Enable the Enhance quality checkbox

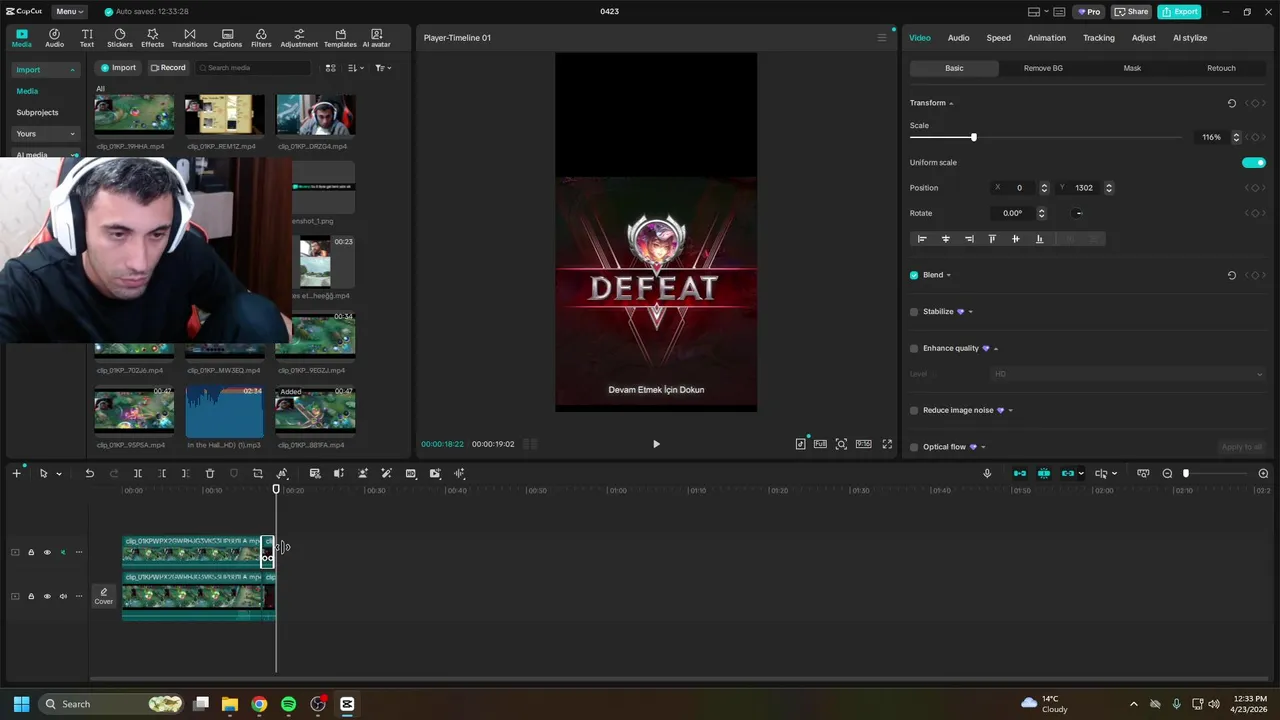pyautogui.click(x=914, y=348)
